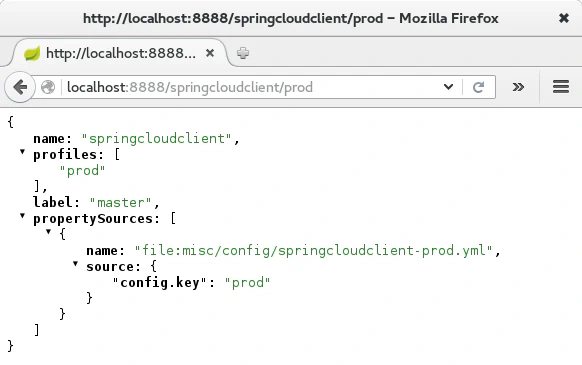Open the URL history dropdown arrow
The image size is (582, 365).
[448, 87]
